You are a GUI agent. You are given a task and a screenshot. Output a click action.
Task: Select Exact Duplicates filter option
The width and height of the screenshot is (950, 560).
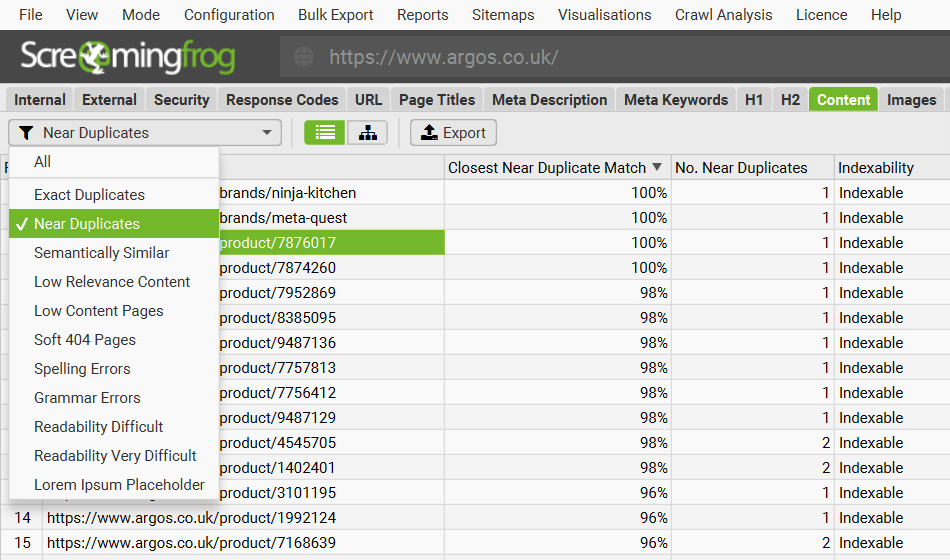(89, 195)
